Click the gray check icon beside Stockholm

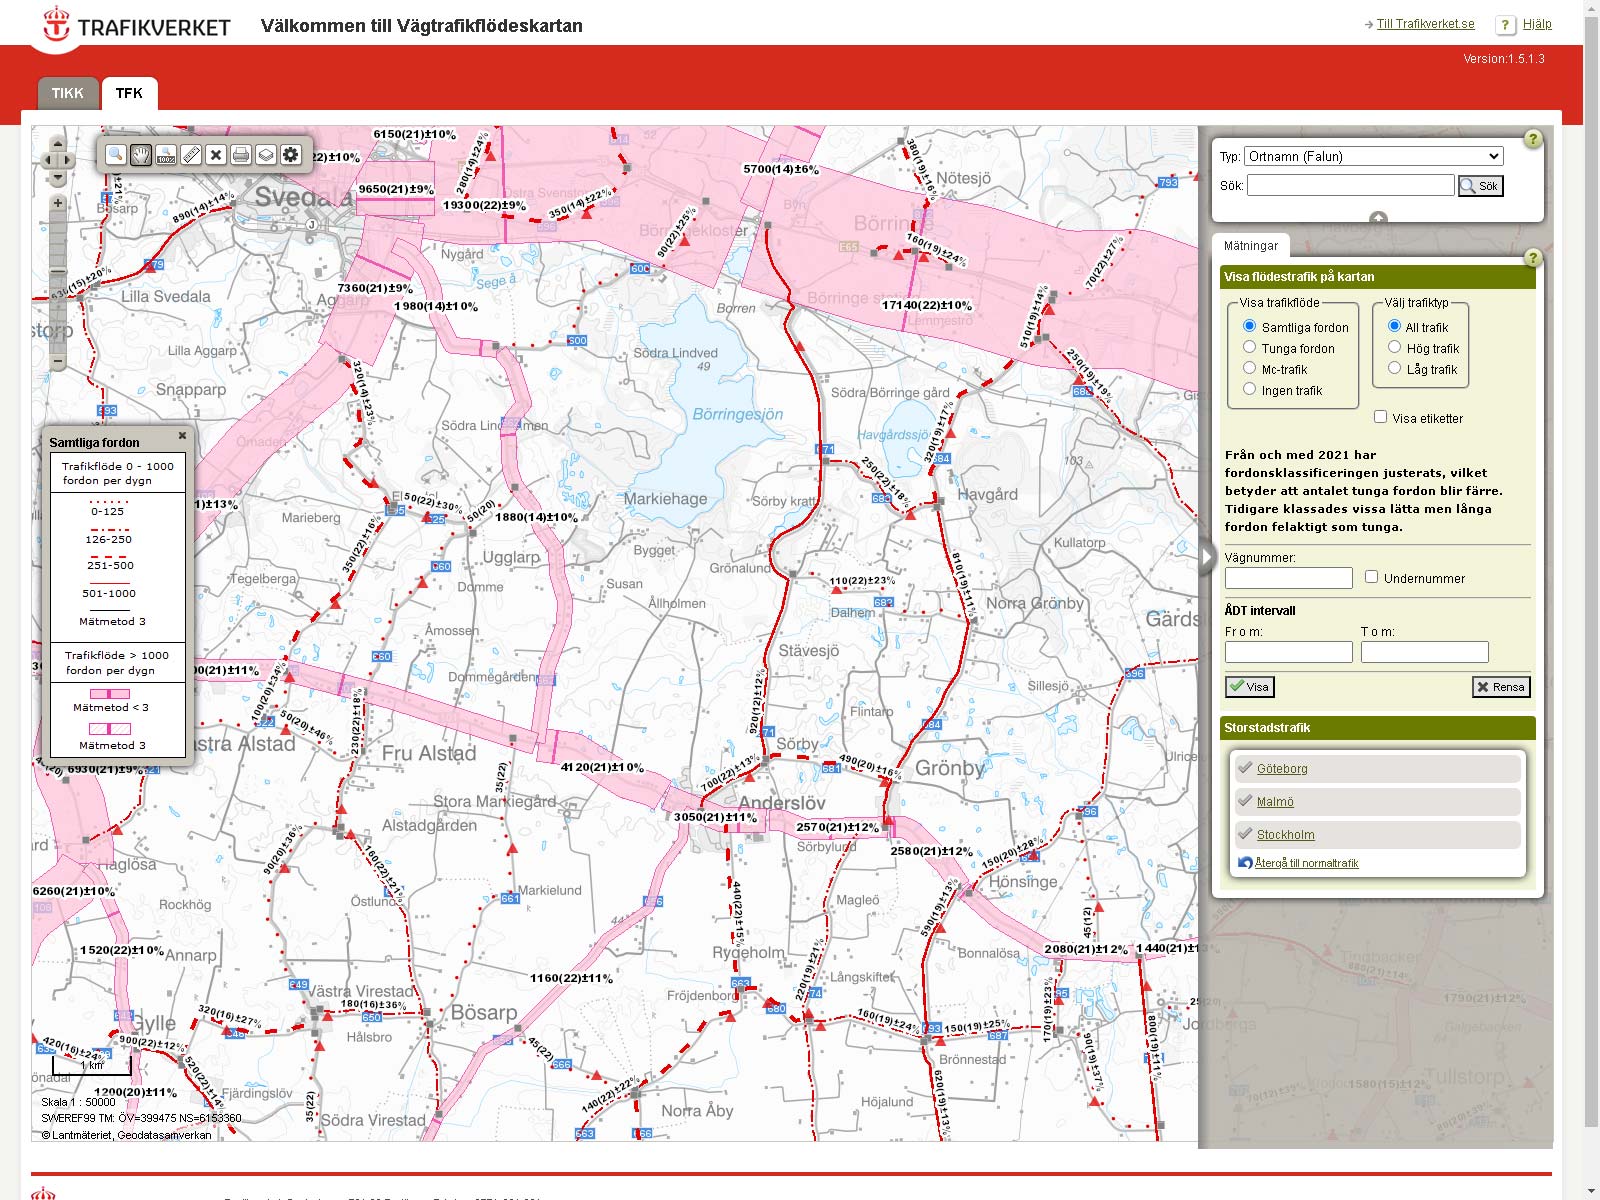click(1245, 834)
